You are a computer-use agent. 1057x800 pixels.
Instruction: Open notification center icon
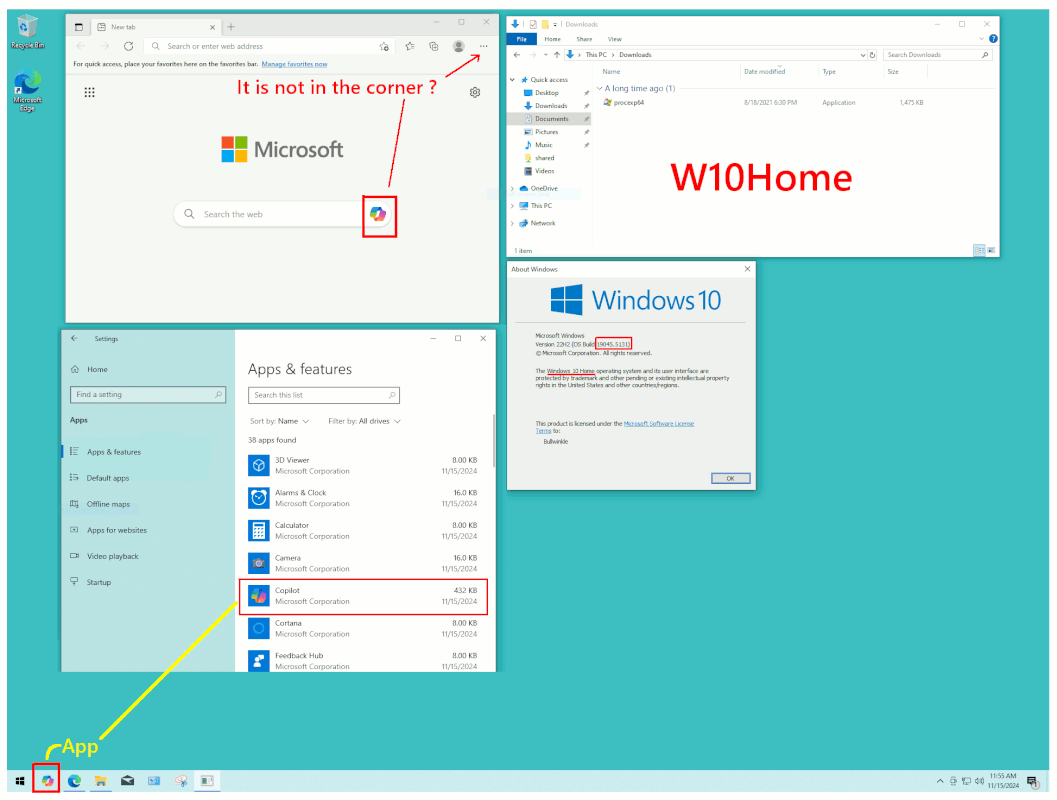pos(1032,781)
